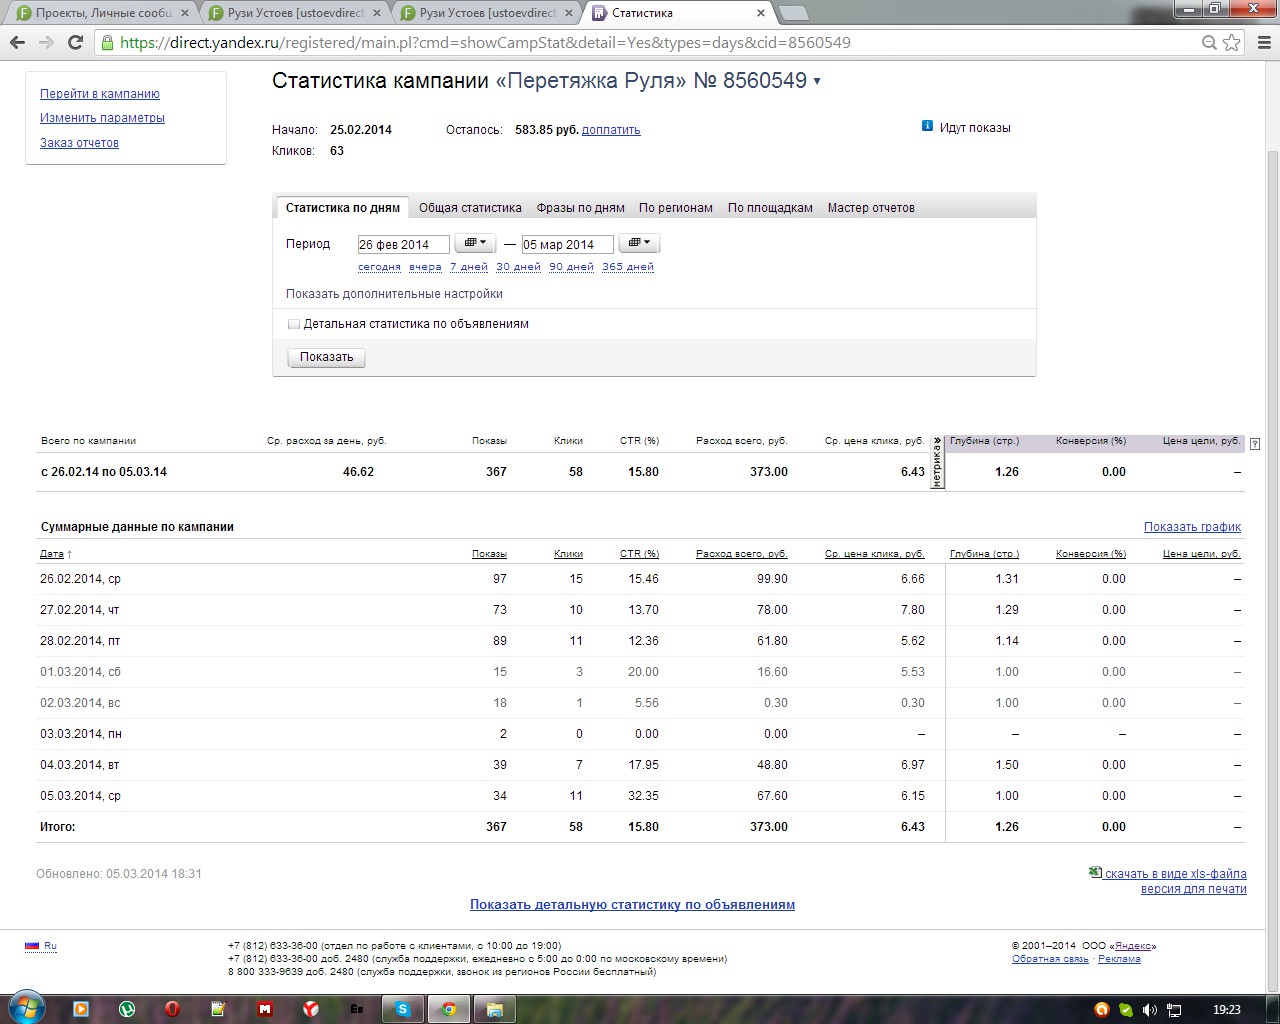1280x1024 pixels.
Task: Open Windows Explorer from the taskbar
Action: [x=495, y=1009]
